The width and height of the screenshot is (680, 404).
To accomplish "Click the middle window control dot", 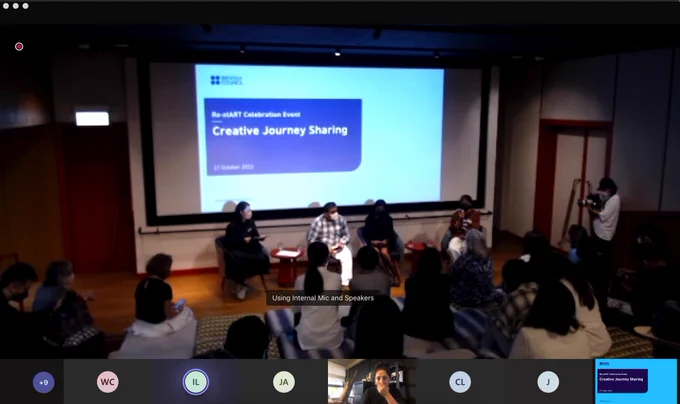I will click(16, 6).
